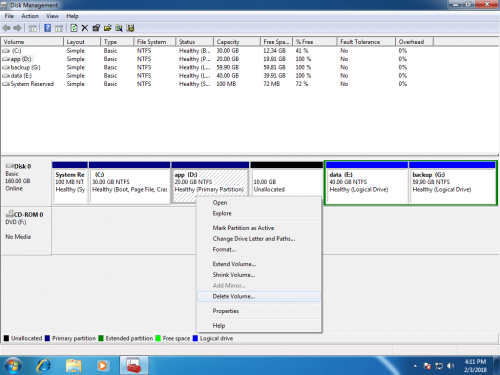Launch Internet Explorer from the taskbar

pyautogui.click(x=44, y=366)
